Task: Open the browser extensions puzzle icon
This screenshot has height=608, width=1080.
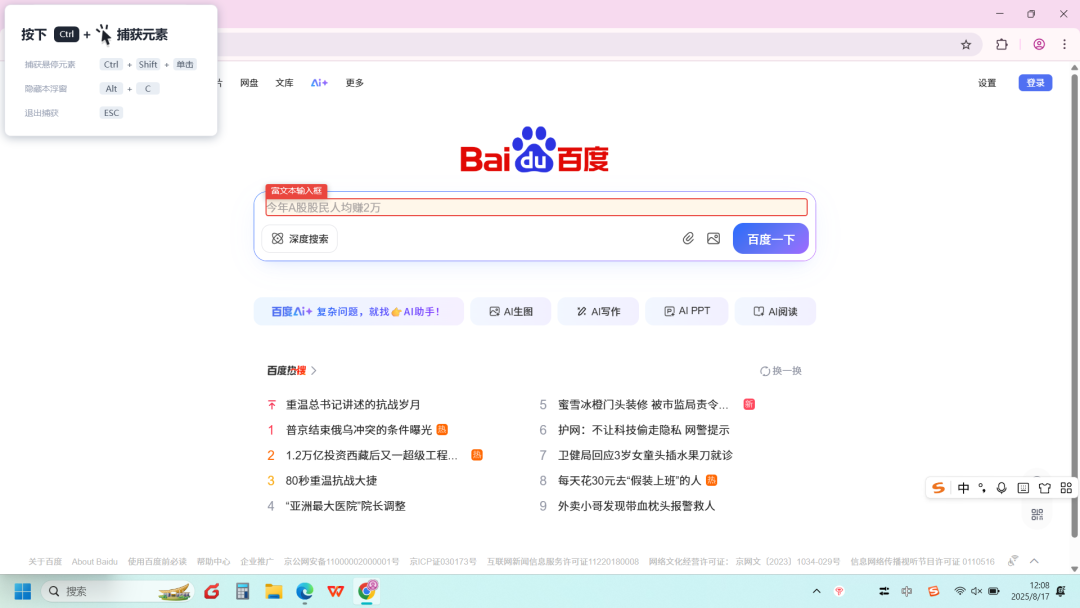Action: pyautogui.click(x=1002, y=45)
